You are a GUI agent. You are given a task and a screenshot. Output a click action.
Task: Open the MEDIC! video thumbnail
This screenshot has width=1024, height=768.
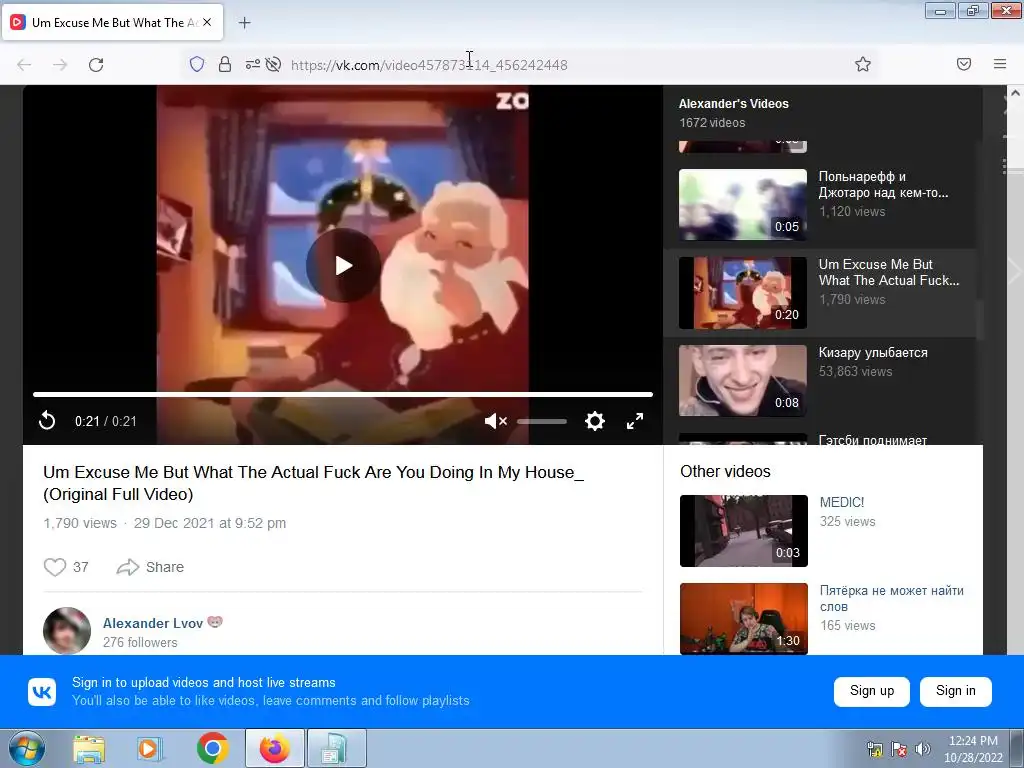tap(744, 531)
